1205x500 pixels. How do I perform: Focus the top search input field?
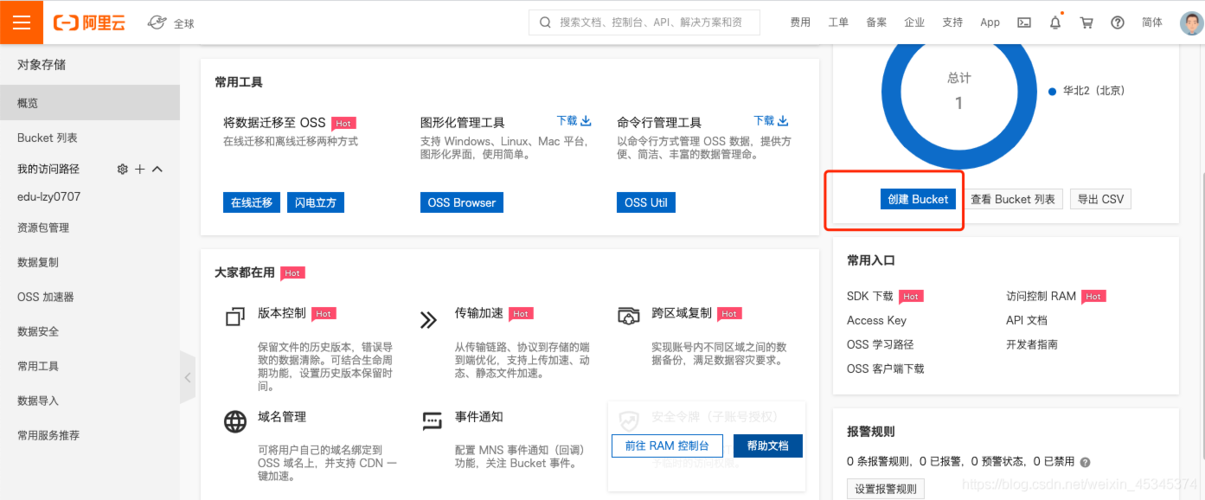[x=643, y=22]
